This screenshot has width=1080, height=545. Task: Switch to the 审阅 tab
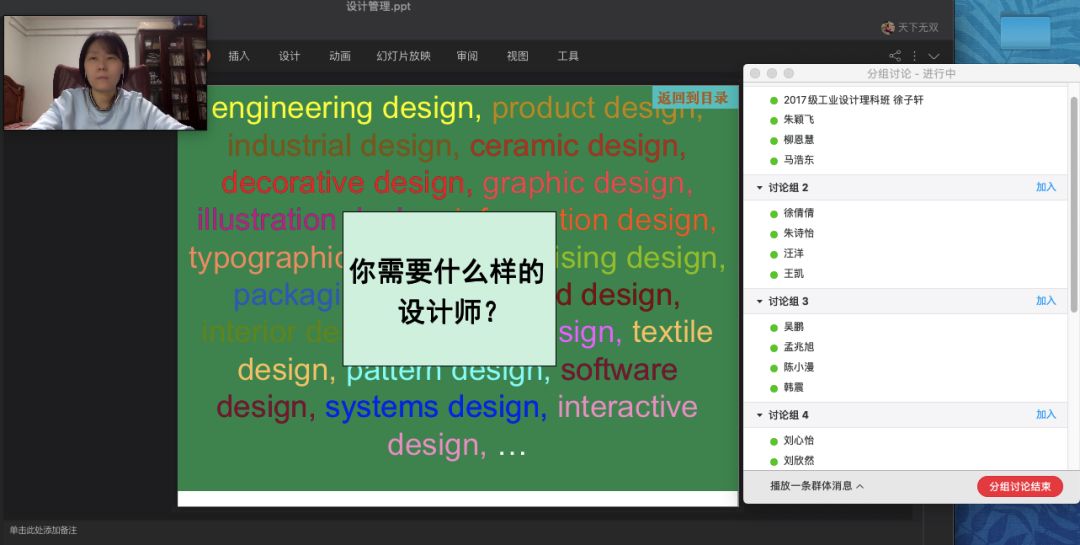click(x=467, y=56)
